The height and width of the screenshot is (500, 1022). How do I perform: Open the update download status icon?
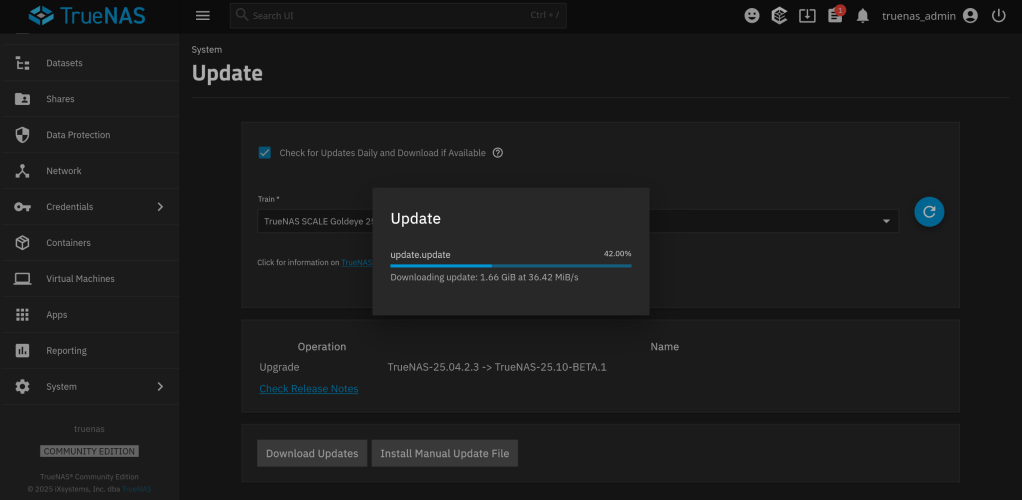[x=807, y=16]
